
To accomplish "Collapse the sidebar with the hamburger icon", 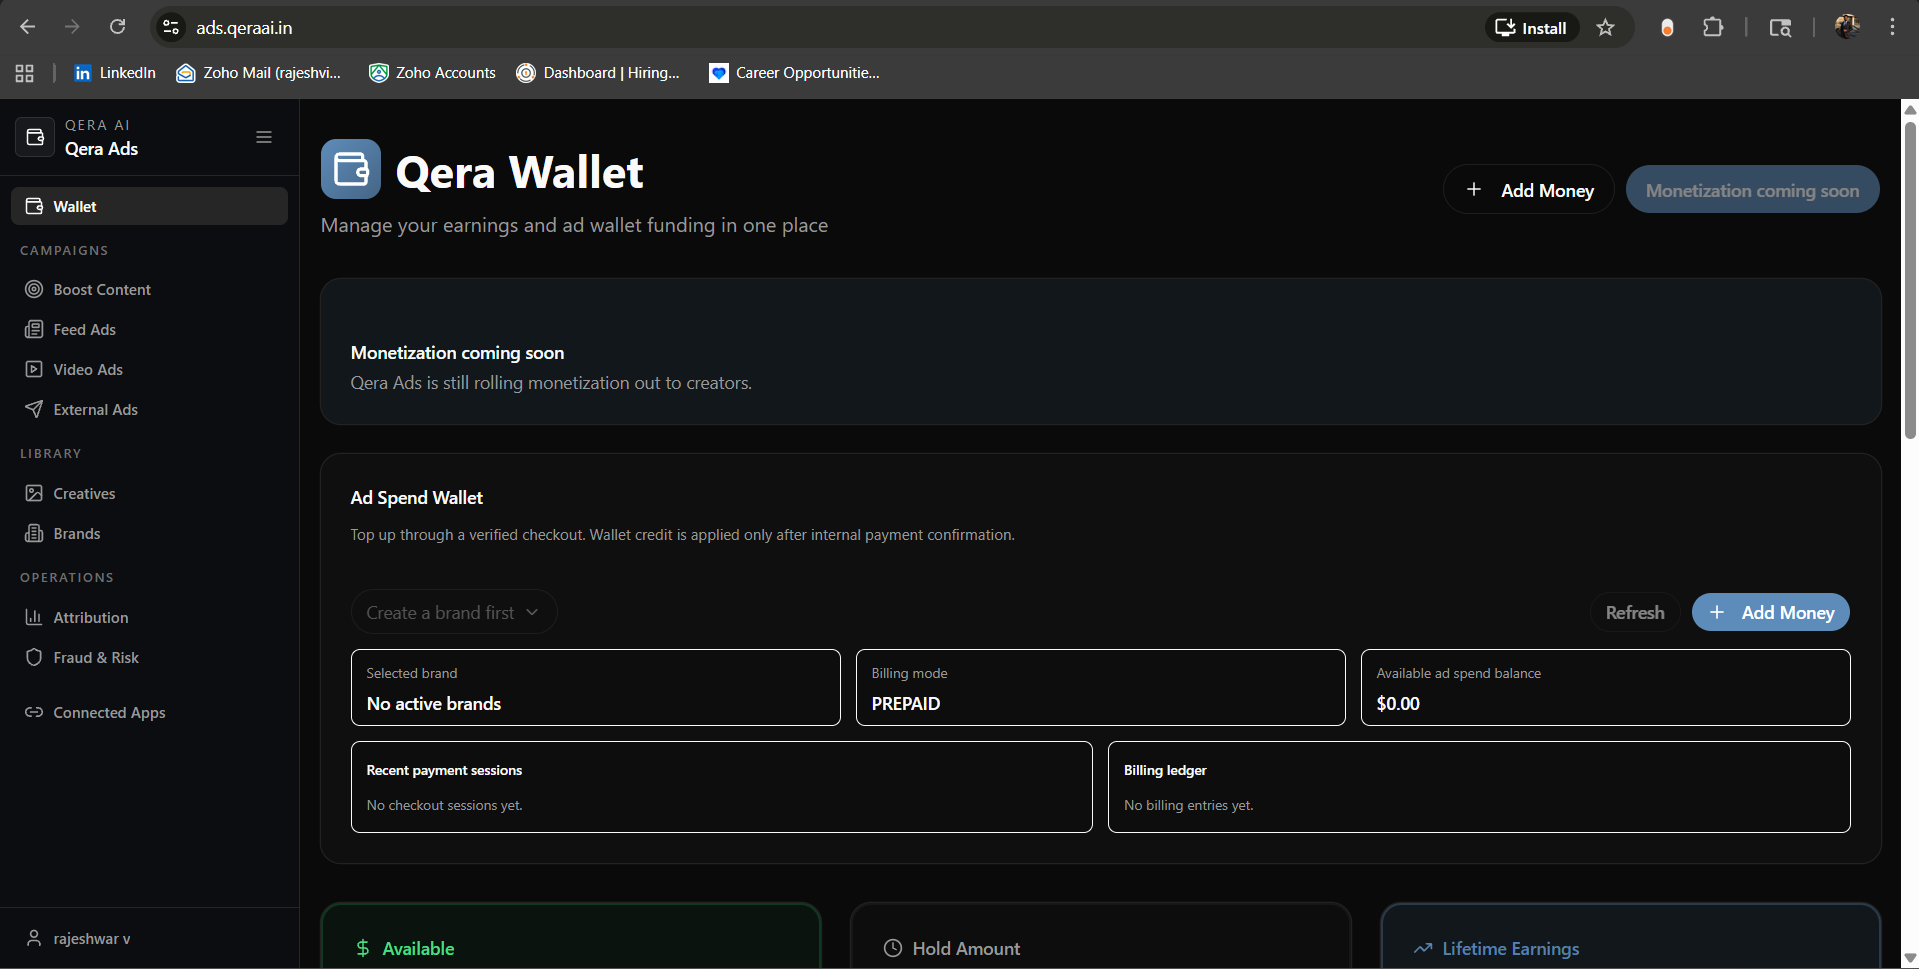I will (264, 137).
